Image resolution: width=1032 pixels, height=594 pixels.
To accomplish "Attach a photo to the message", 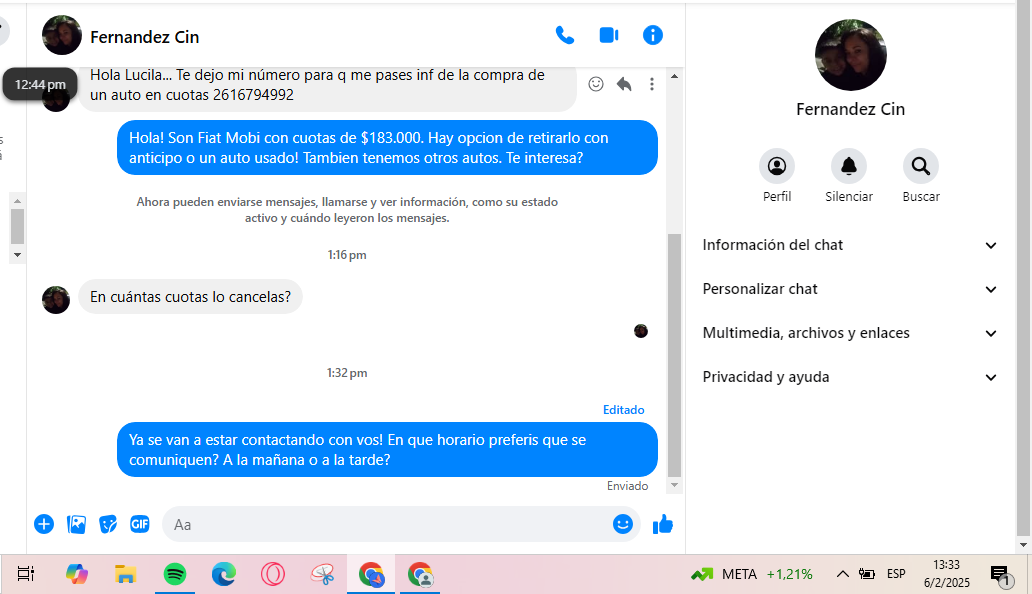I will pos(76,524).
